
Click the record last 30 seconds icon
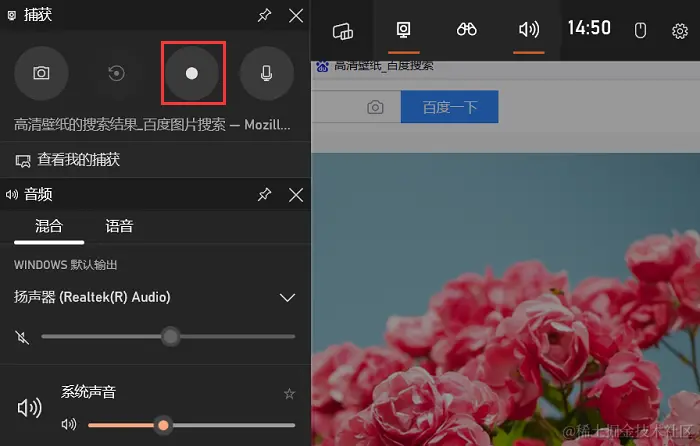(116, 73)
